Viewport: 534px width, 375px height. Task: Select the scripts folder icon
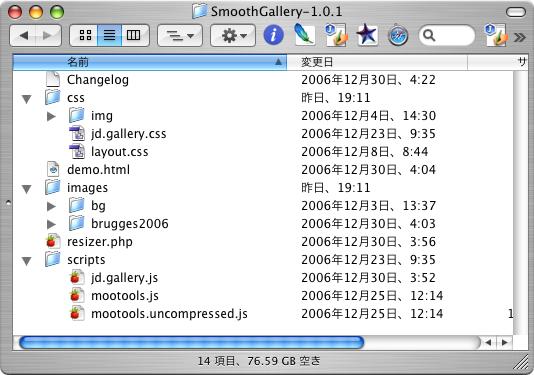tap(53, 260)
